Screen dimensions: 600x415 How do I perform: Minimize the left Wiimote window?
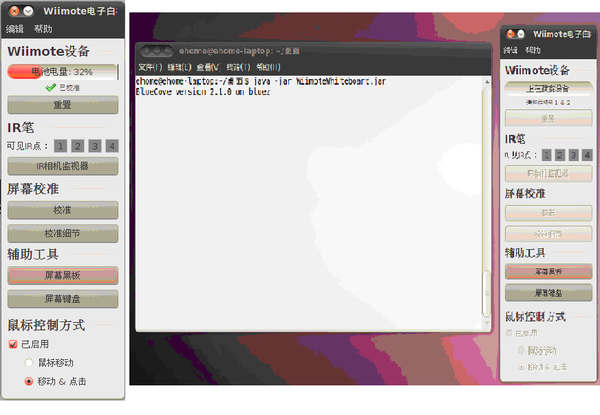pos(28,11)
